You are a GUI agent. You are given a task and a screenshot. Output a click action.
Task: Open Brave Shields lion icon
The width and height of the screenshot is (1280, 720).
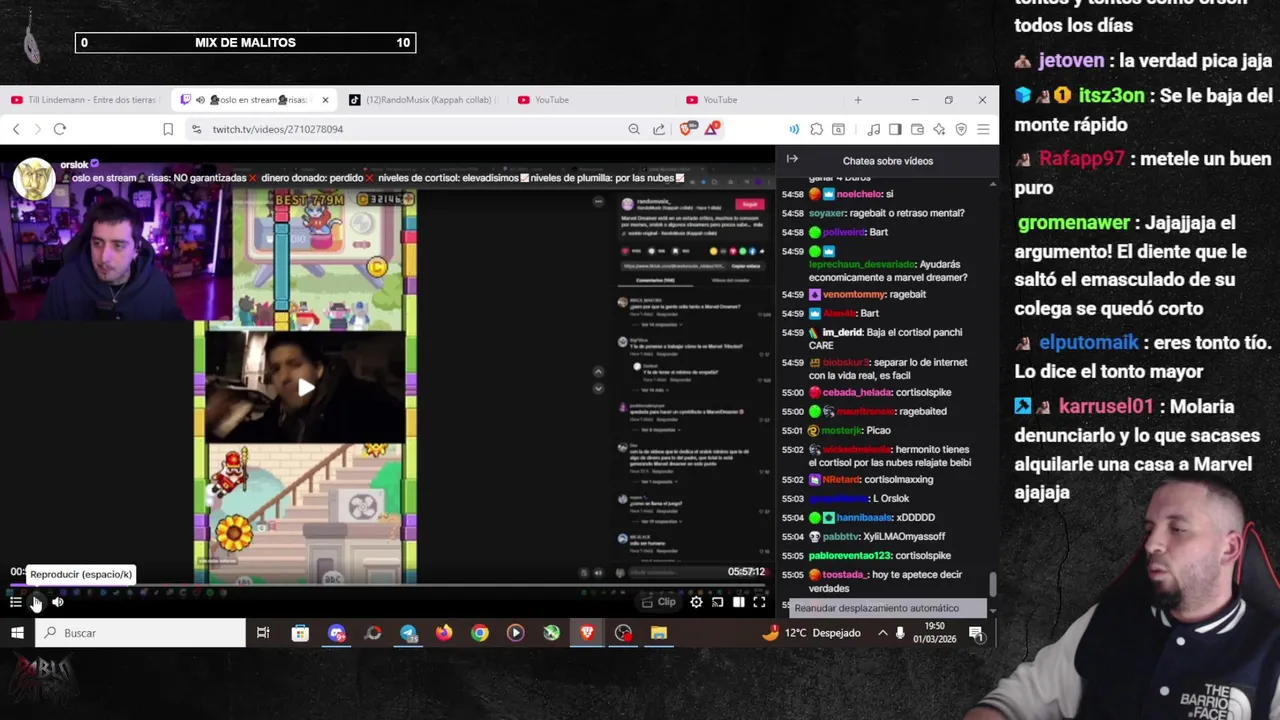(687, 129)
